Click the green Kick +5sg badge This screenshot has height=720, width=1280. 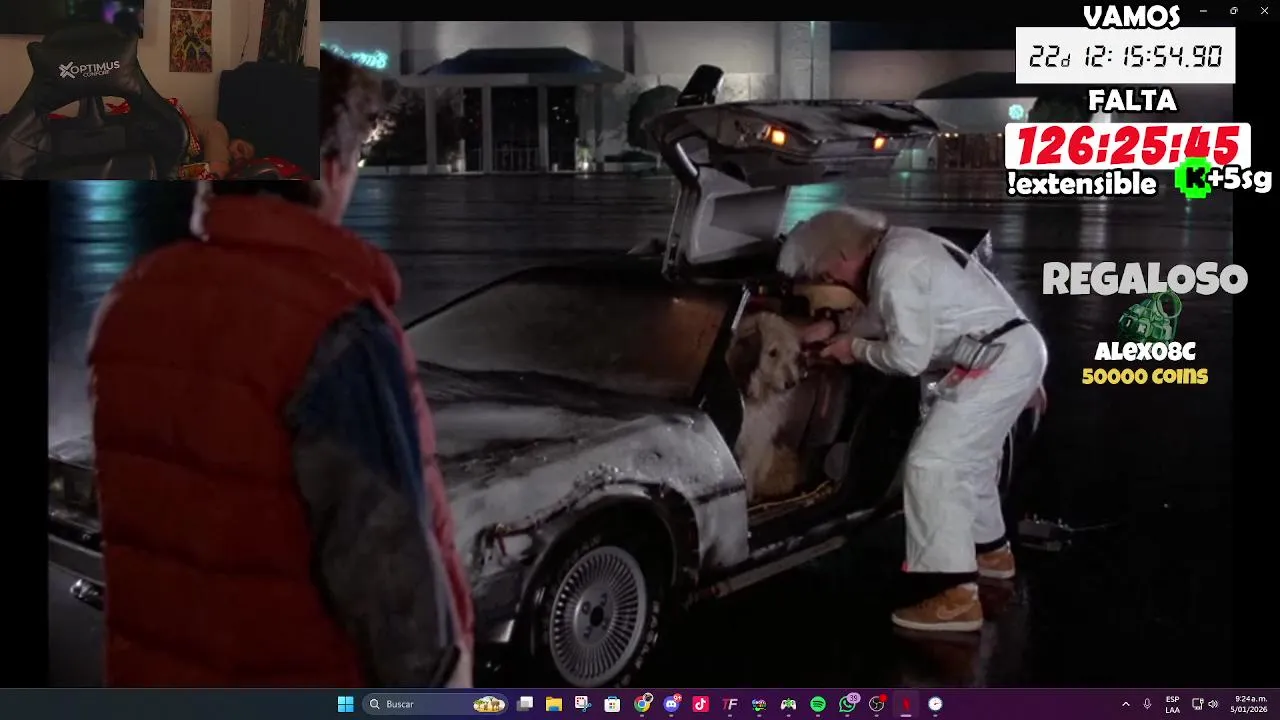[x=1193, y=179]
